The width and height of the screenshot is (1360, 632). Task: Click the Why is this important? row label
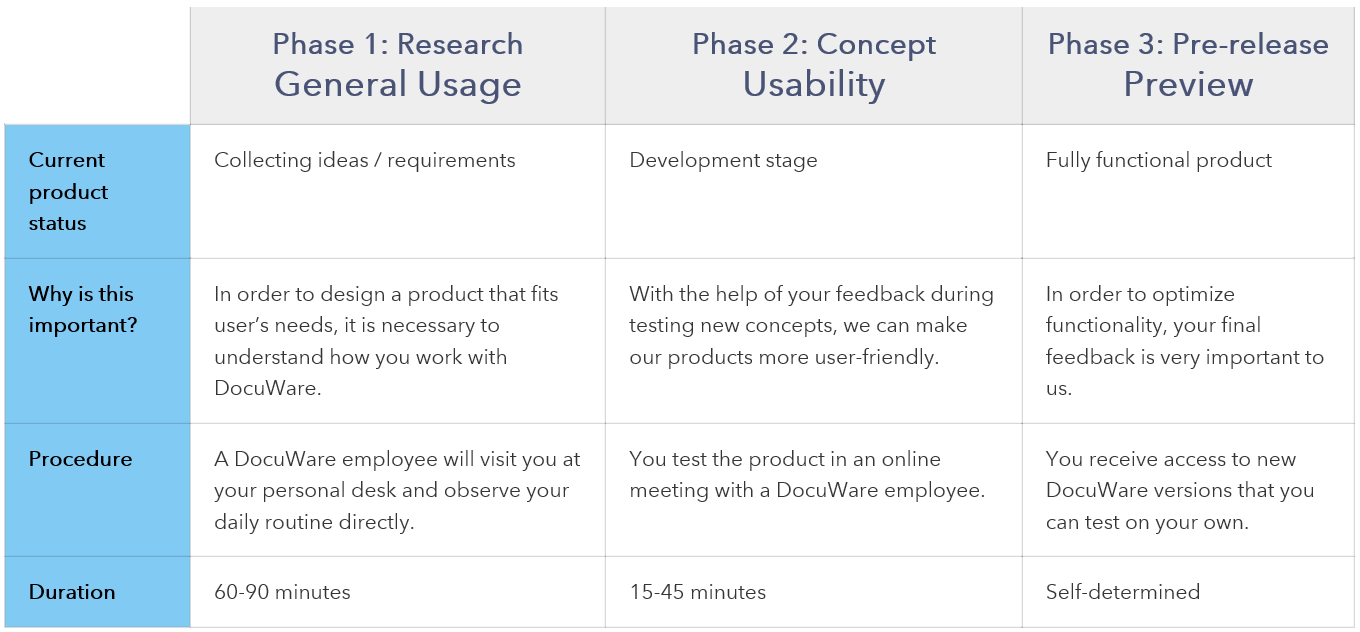(x=81, y=310)
